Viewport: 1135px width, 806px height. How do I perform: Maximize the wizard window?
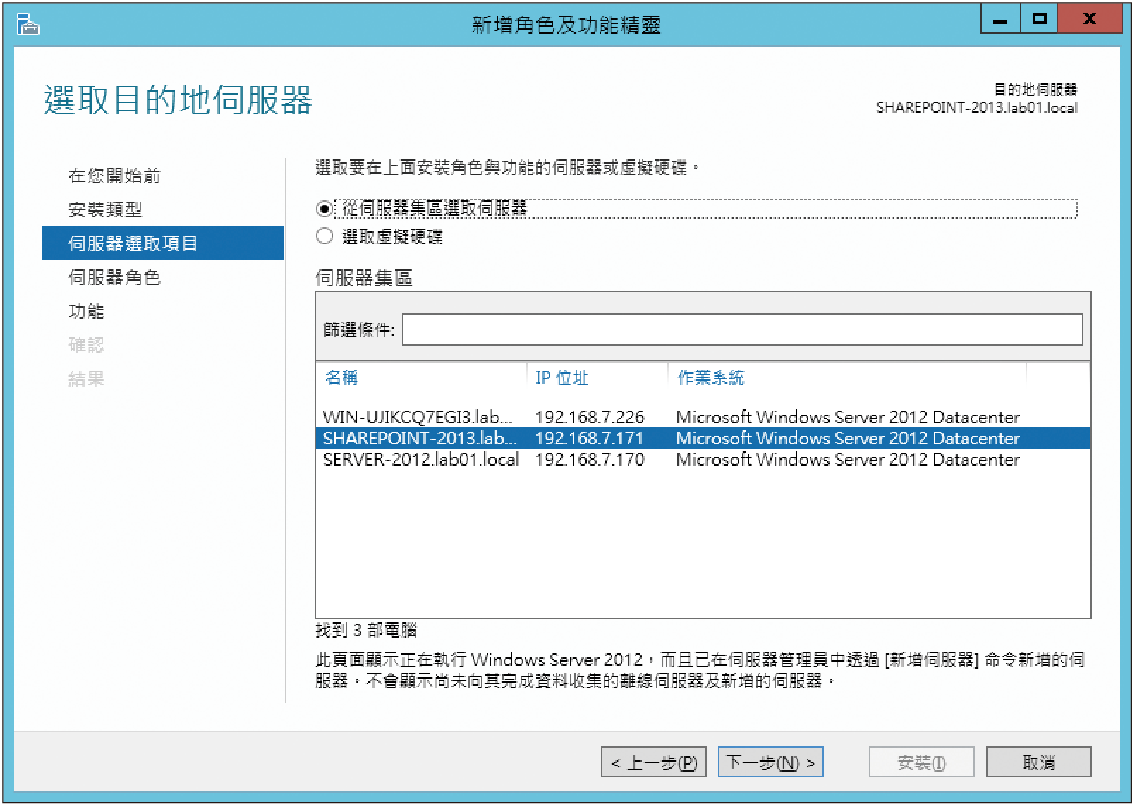(x=1039, y=20)
